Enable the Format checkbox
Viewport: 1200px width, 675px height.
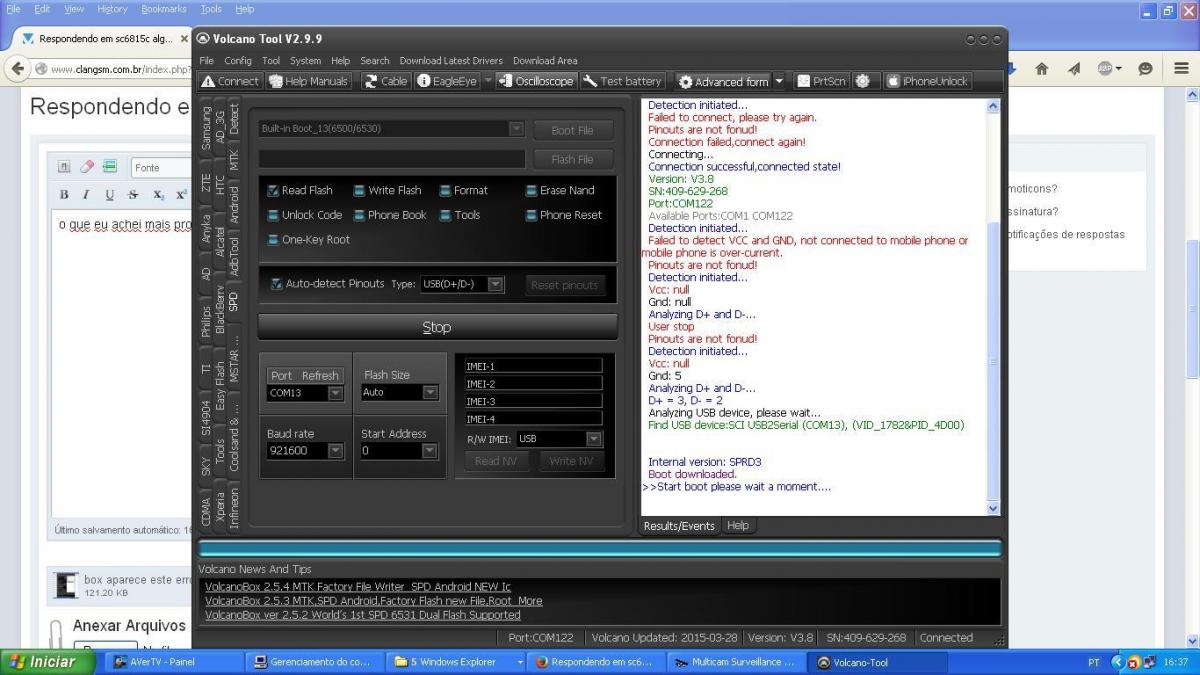[x=445, y=190]
